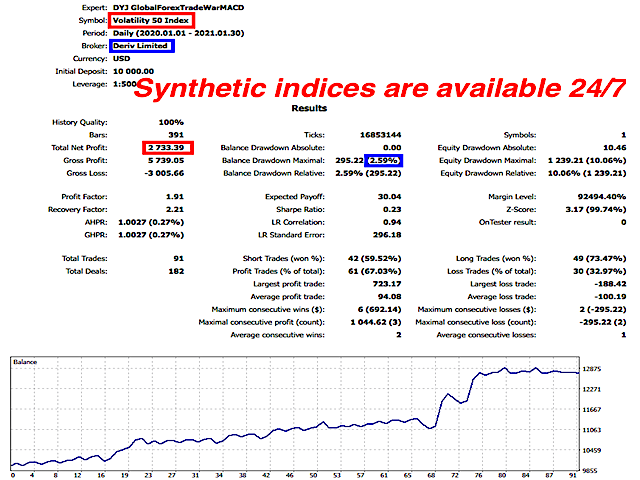The width and height of the screenshot is (640, 480).
Task: Click the LR Standard Error value 296.18
Action: pos(387,235)
